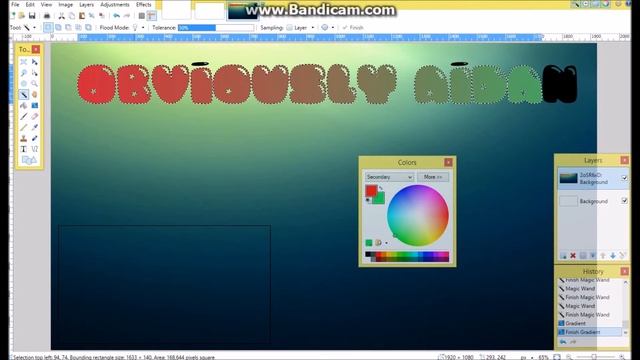Select the Paint Bucket tool

24,106
